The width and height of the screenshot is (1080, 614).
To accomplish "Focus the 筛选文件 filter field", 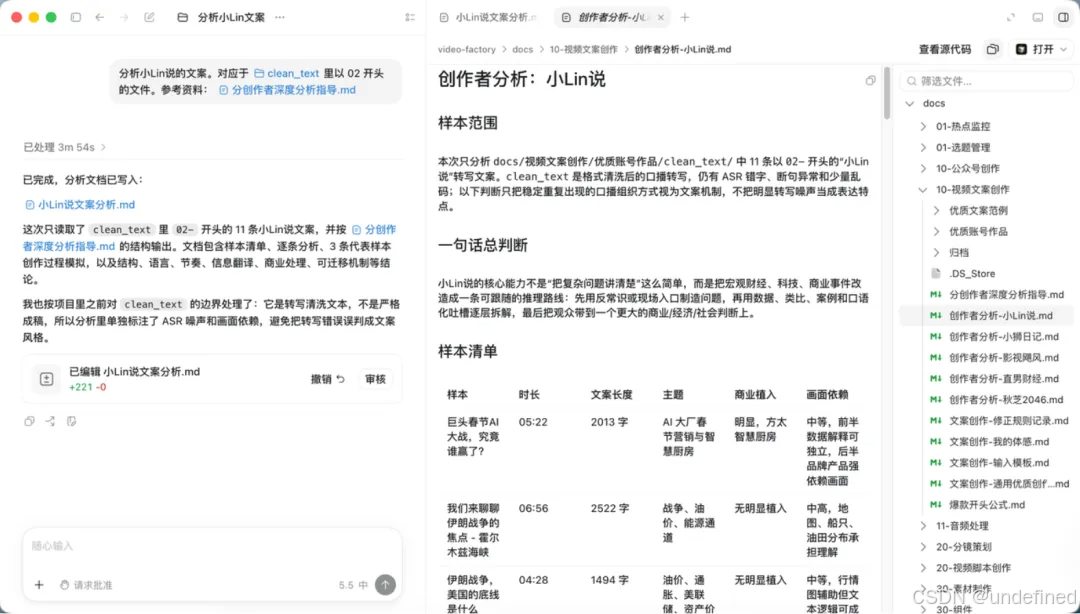I will (x=986, y=81).
